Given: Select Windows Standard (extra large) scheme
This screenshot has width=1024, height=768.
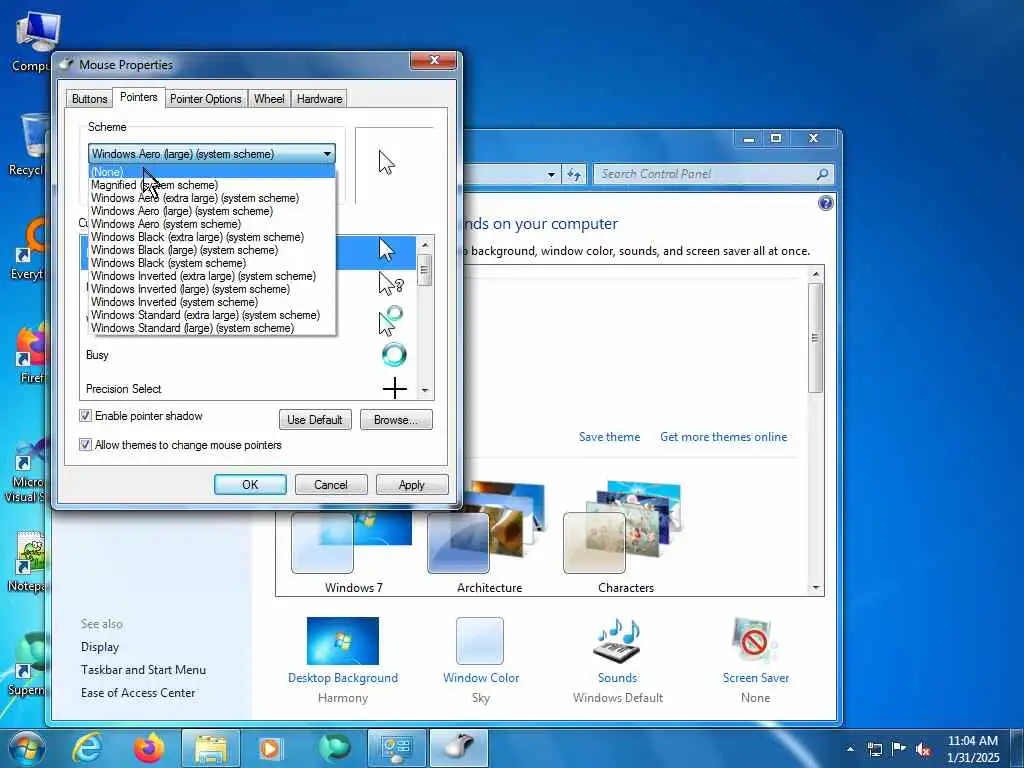Looking at the screenshot, I should (x=212, y=315).
